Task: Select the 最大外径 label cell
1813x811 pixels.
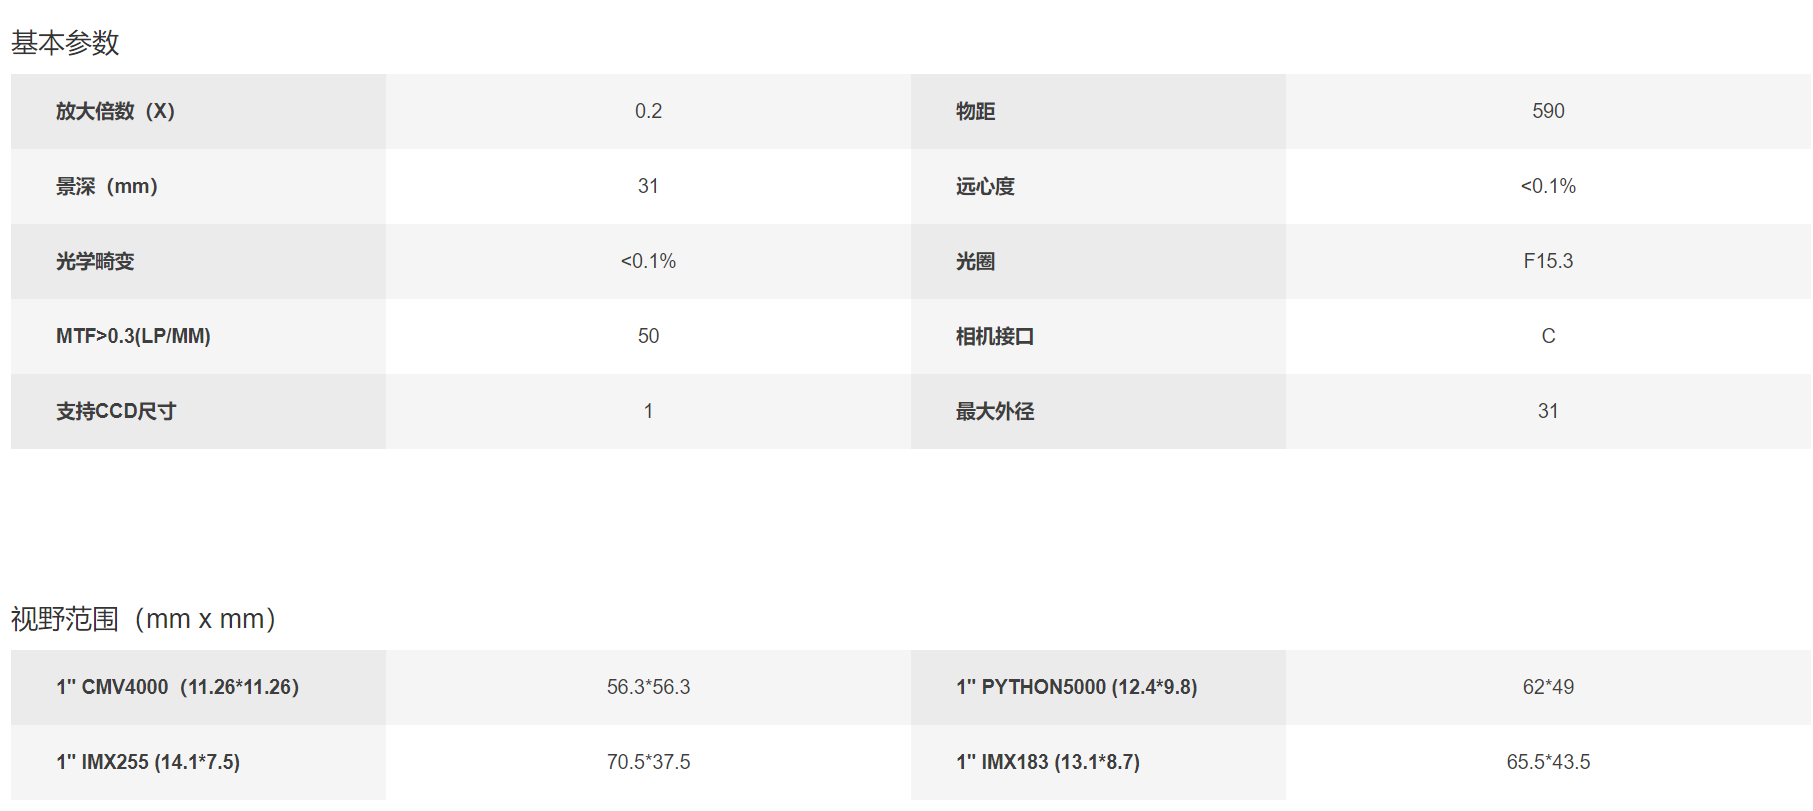Action: pos(1098,411)
